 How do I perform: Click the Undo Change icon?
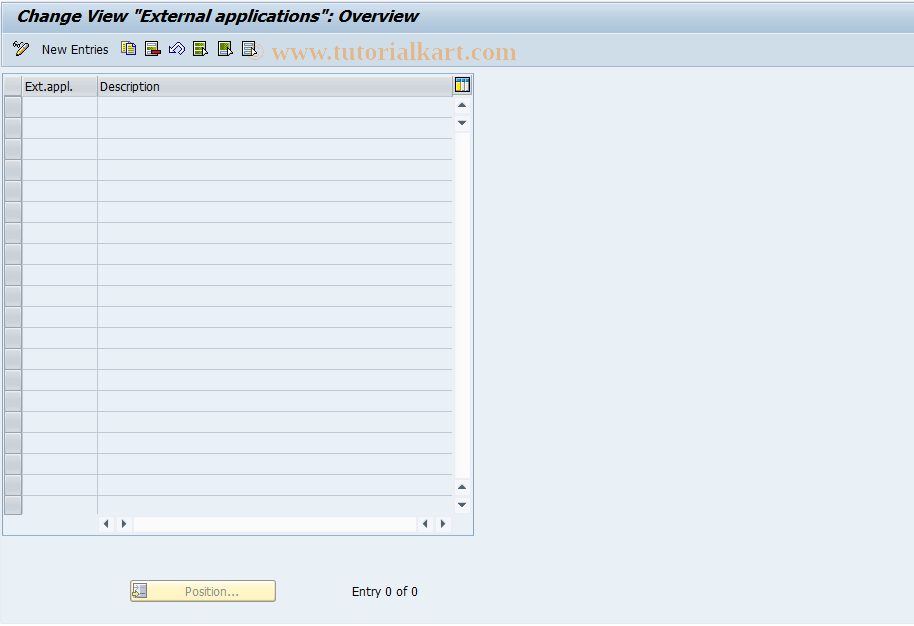point(177,49)
